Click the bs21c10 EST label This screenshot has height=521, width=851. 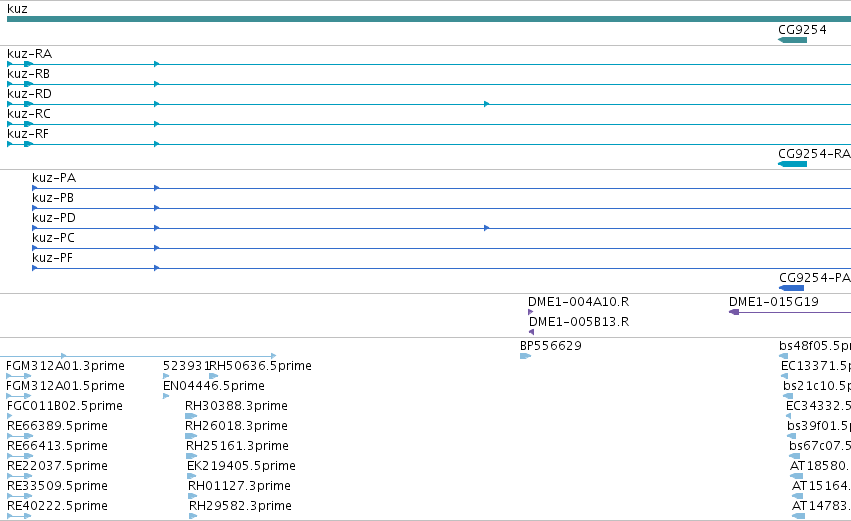817,386
